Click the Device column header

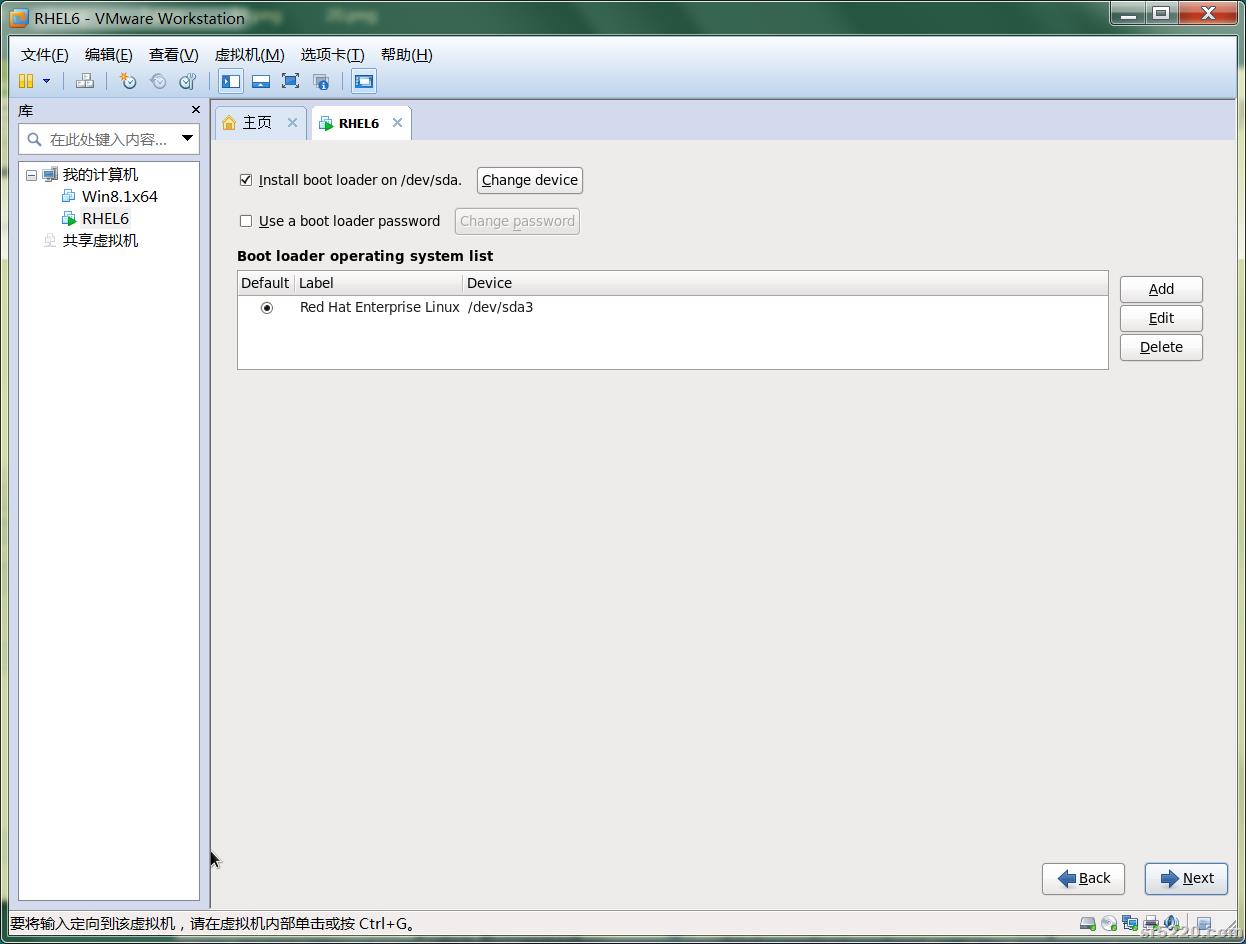tap(785, 283)
